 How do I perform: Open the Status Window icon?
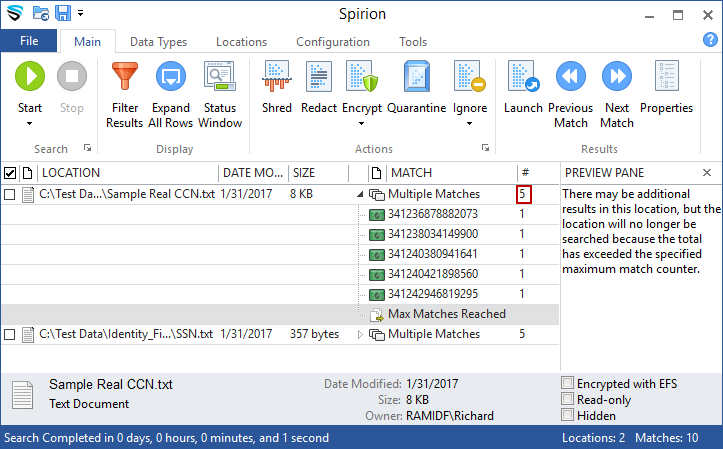[219, 78]
